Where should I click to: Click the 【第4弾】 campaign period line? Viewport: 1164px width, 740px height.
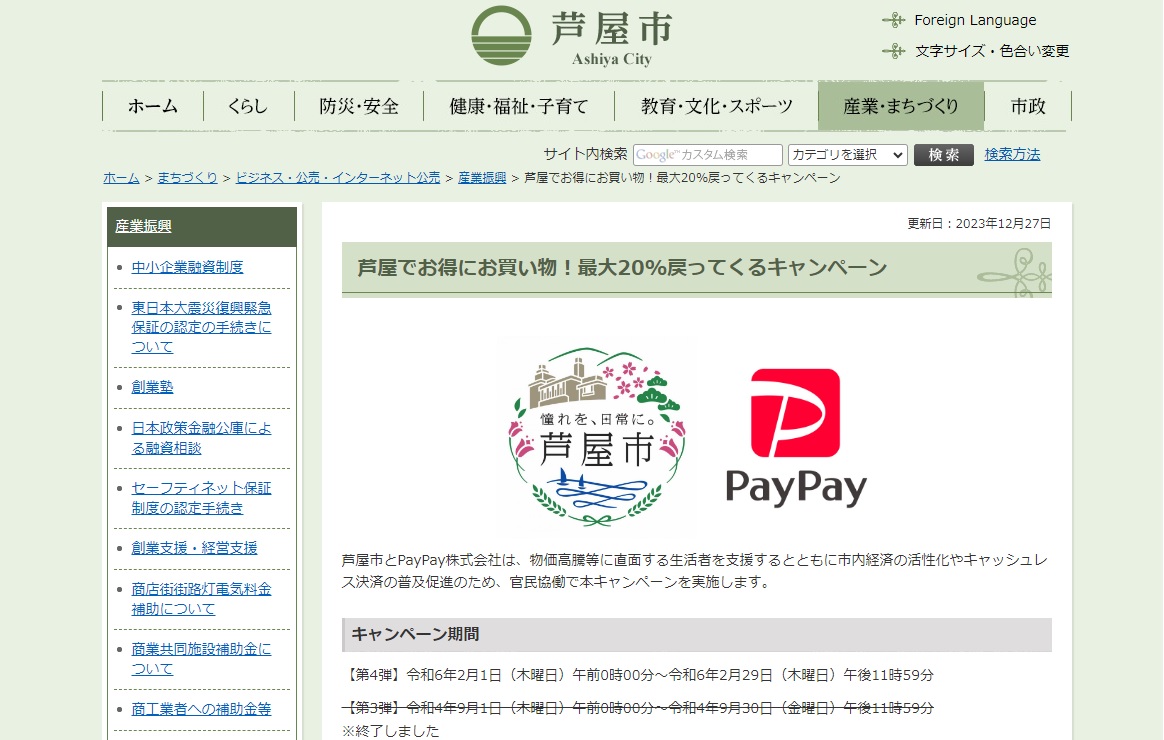click(x=638, y=675)
